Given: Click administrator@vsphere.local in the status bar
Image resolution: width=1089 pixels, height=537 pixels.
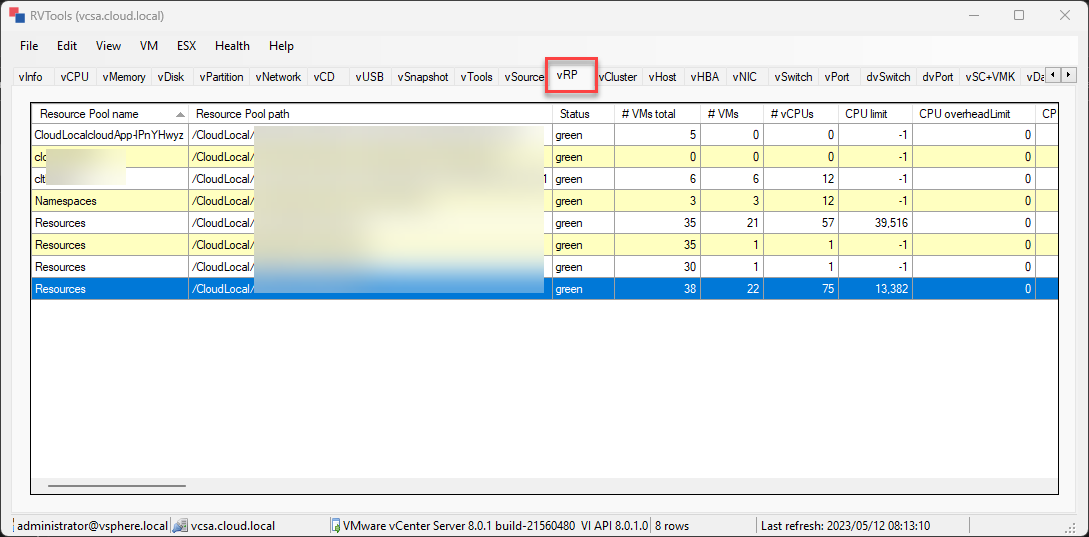Looking at the screenshot, I should click(x=92, y=526).
